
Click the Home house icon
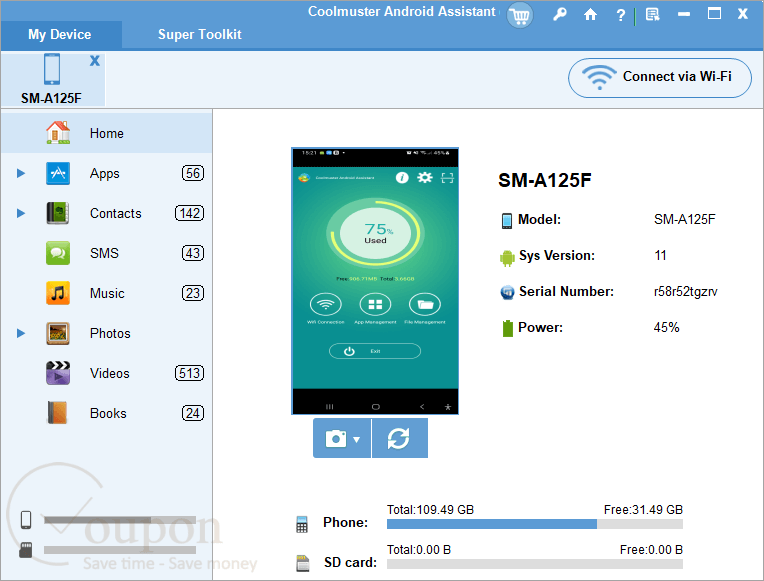[x=58, y=133]
